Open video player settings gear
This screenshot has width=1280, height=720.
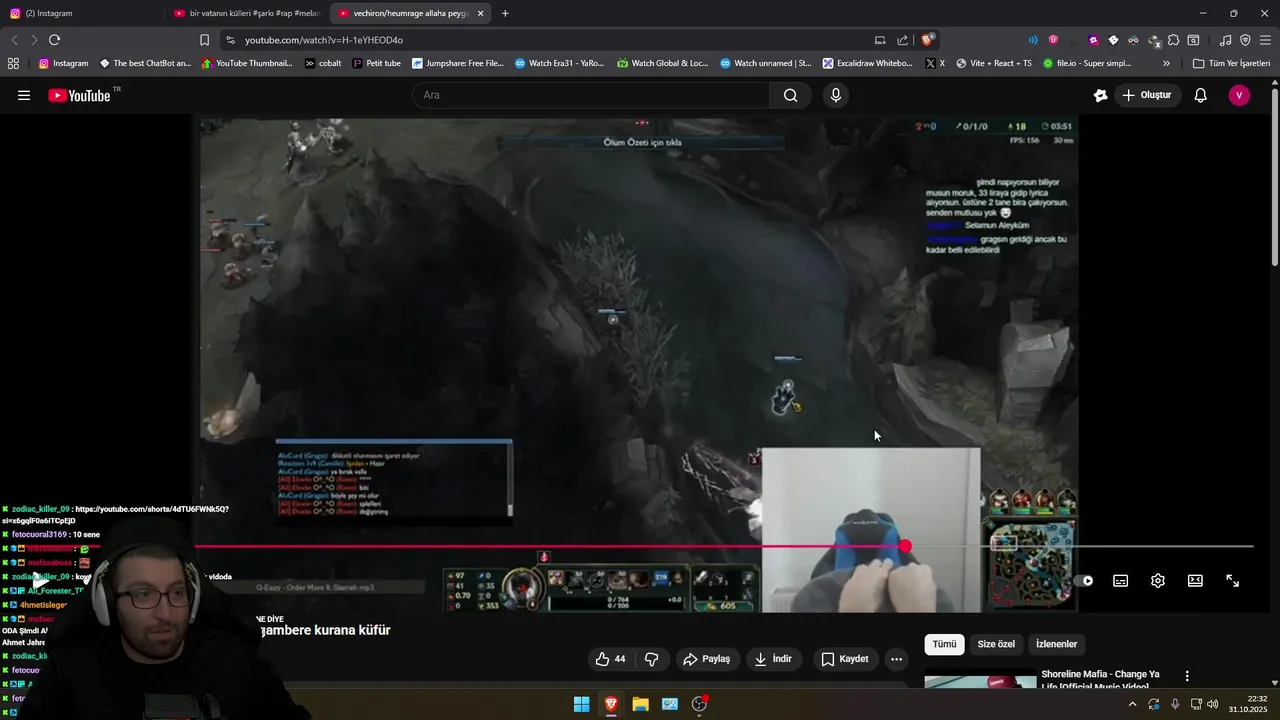pyautogui.click(x=1158, y=581)
